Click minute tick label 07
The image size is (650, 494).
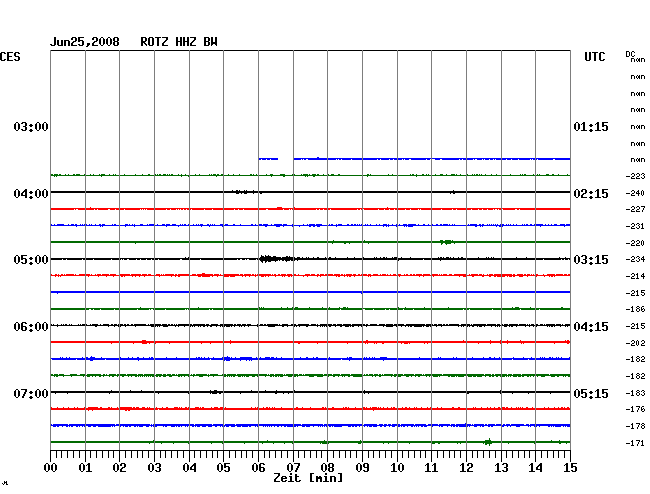coord(293,468)
